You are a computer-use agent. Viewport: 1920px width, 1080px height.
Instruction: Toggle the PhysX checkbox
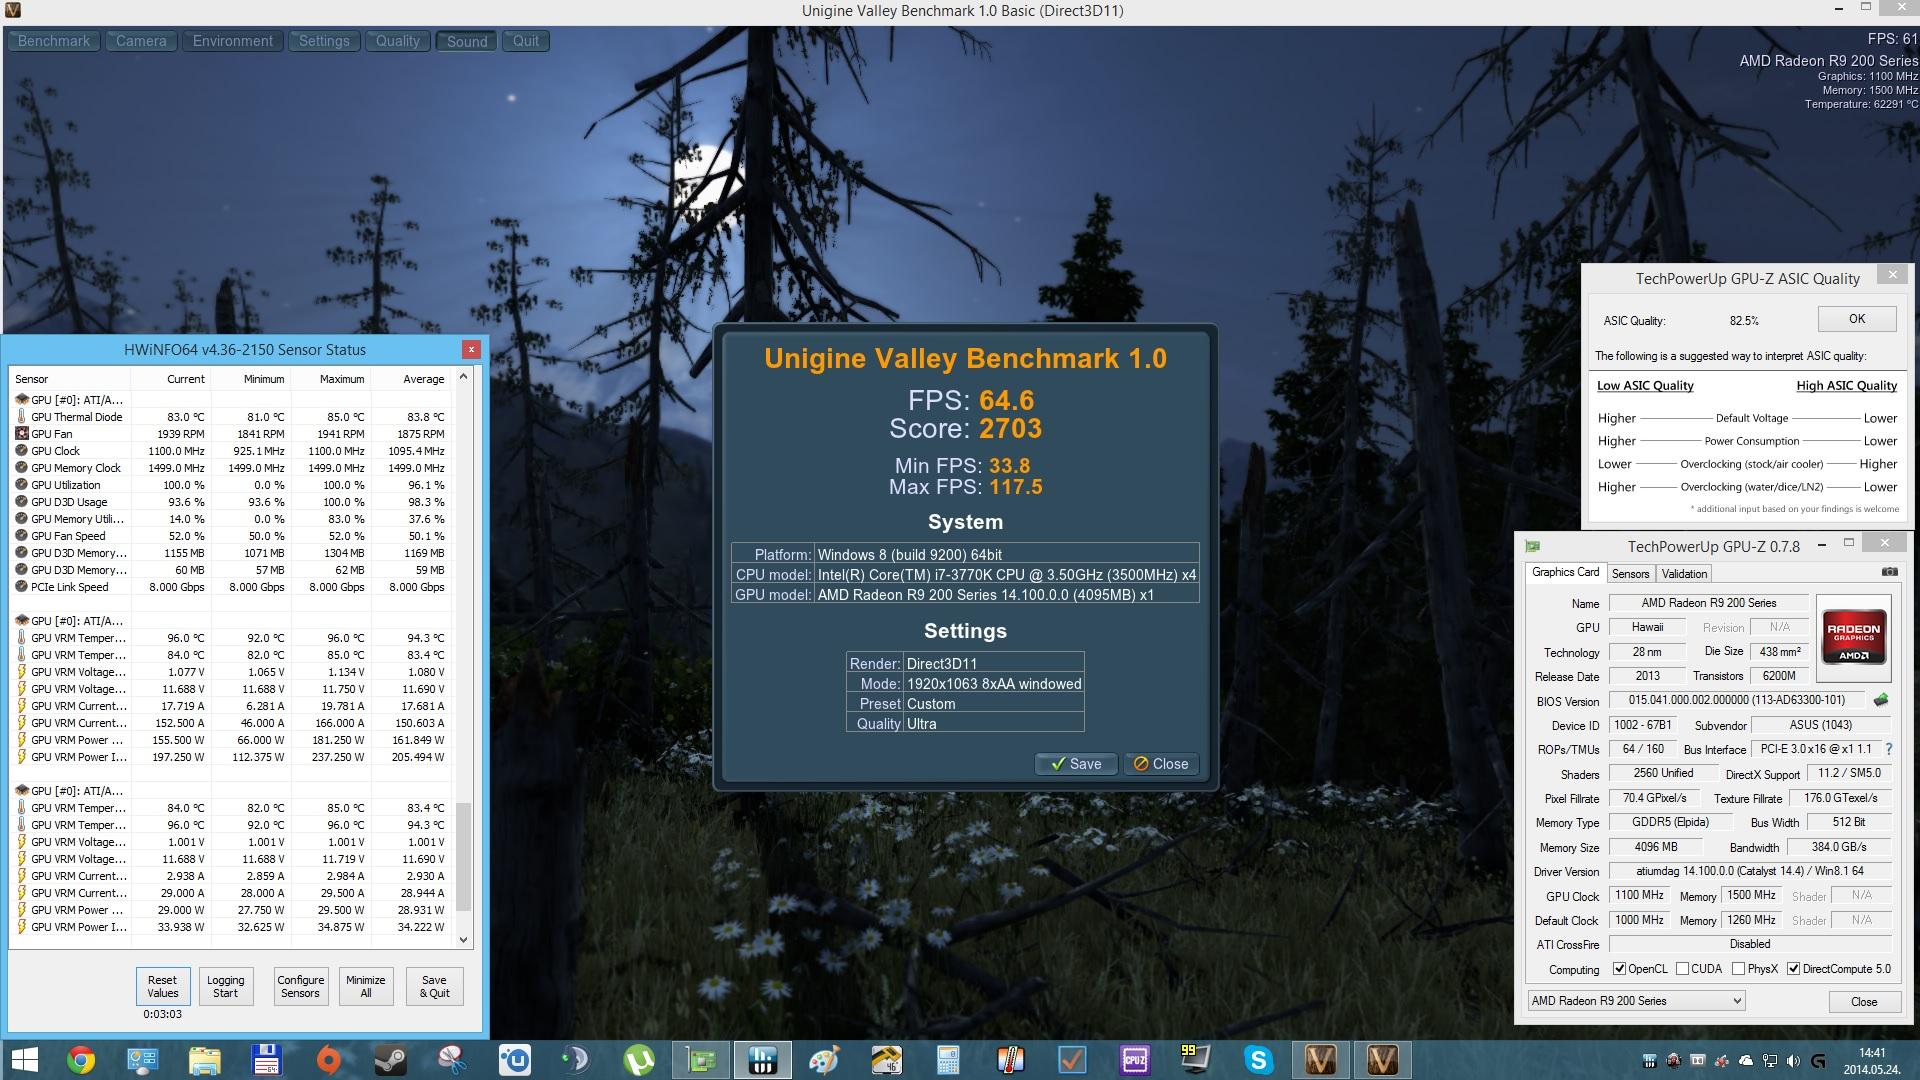(1738, 969)
